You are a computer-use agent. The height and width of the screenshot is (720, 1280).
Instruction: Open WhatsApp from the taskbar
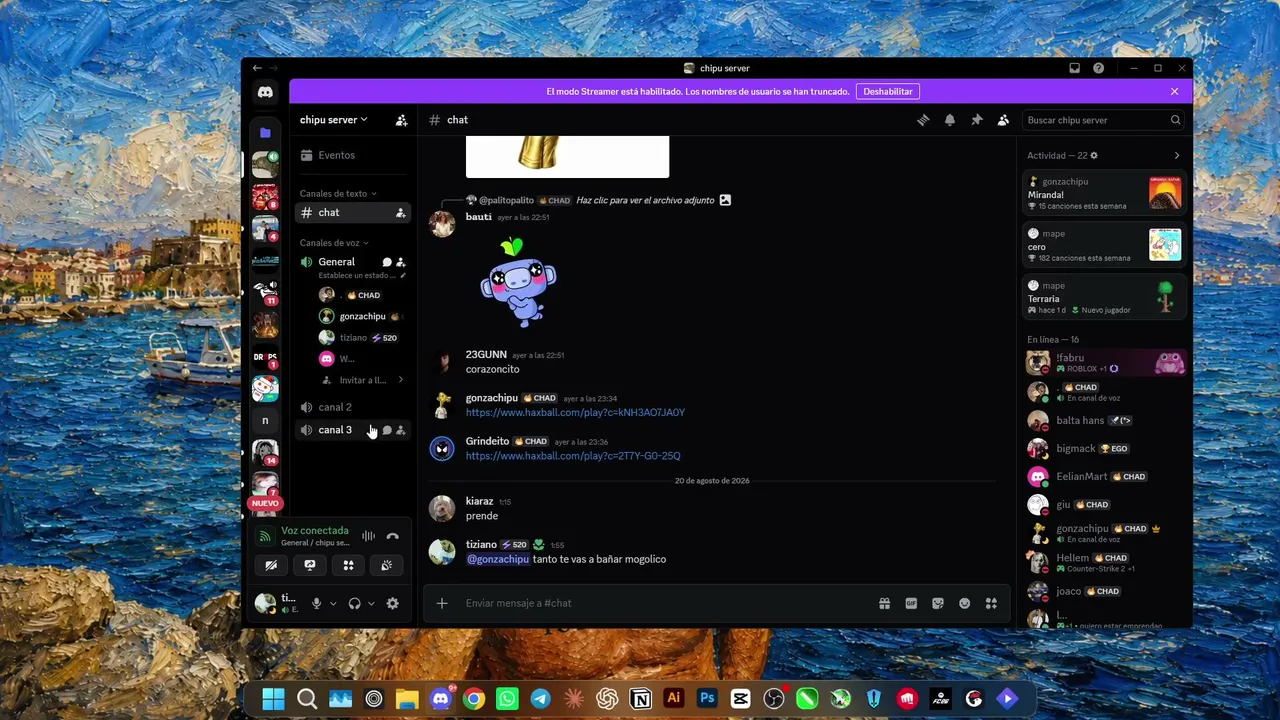pos(507,699)
